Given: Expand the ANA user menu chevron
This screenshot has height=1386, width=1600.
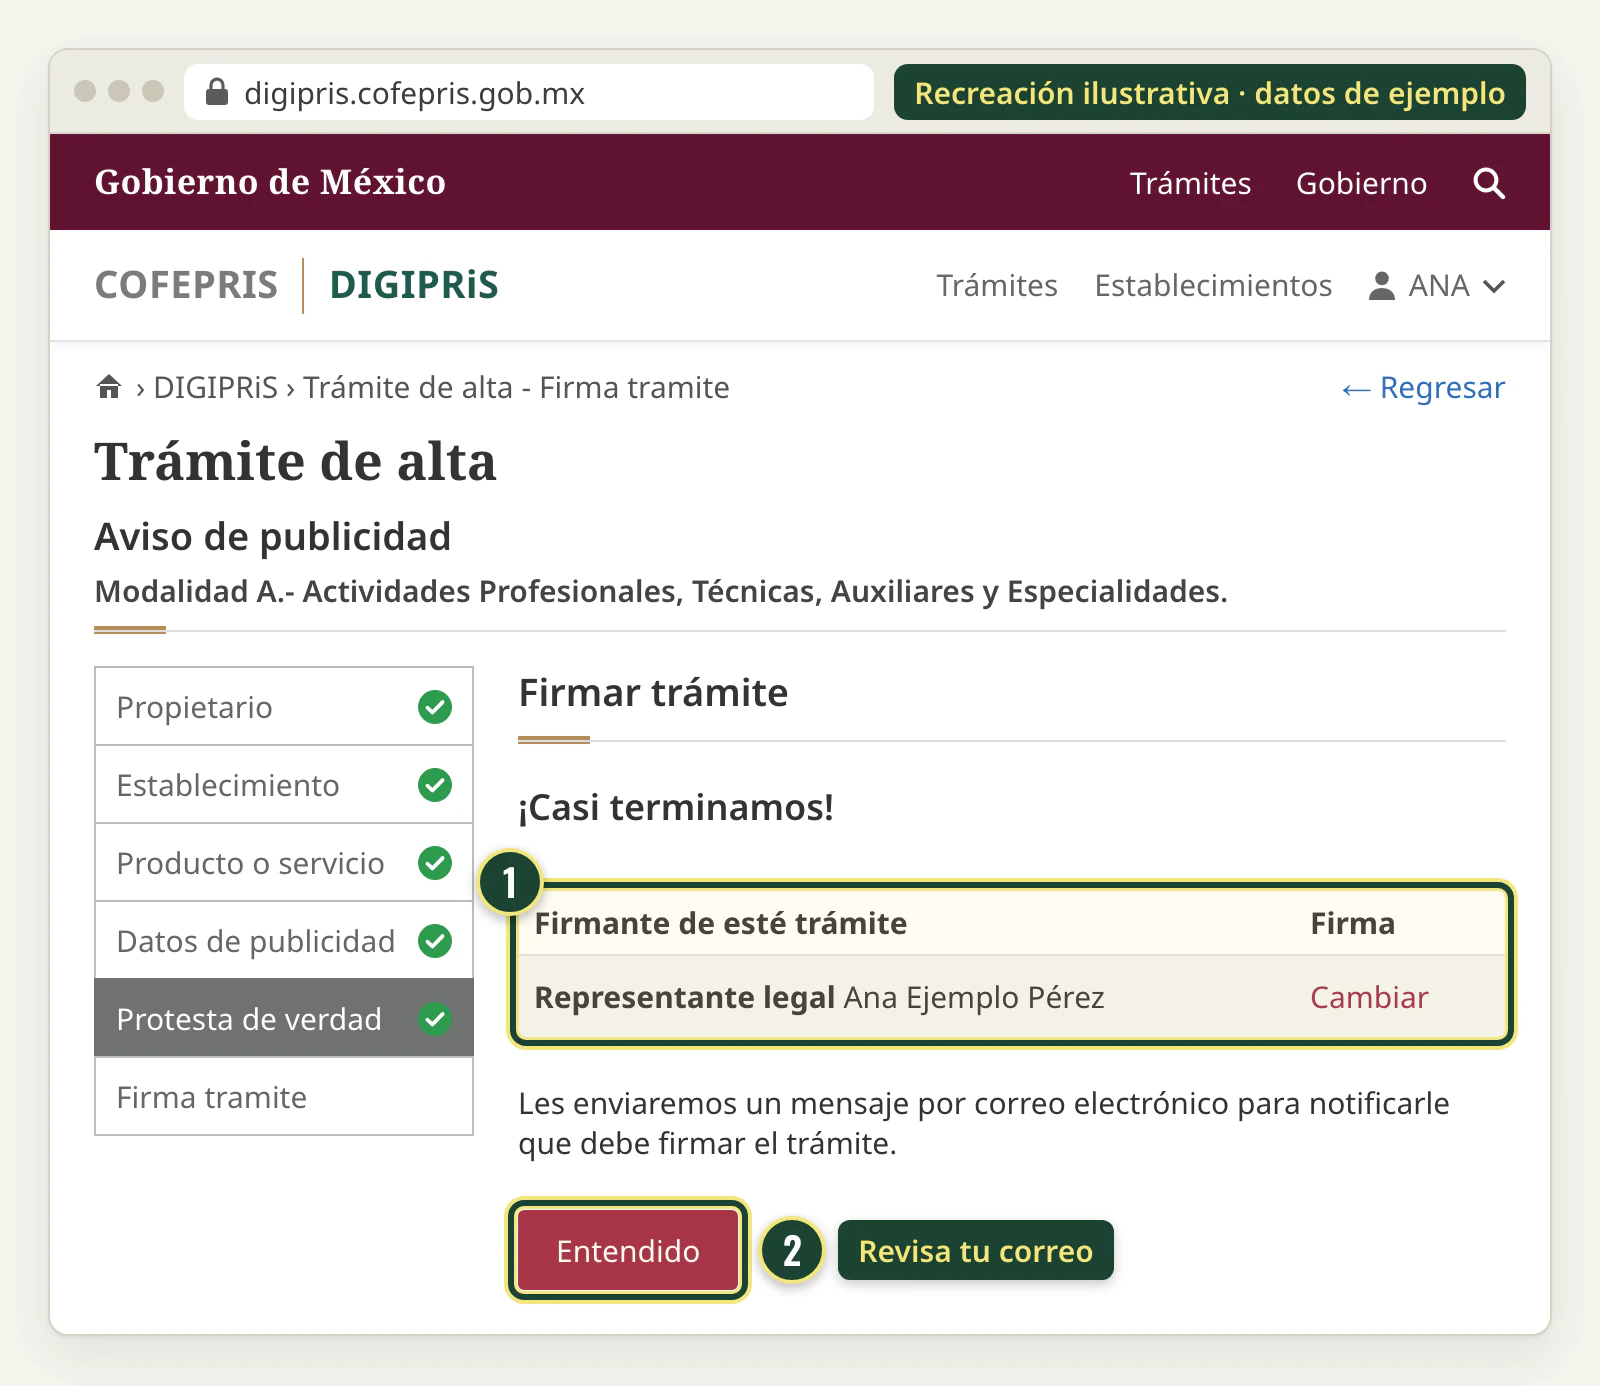Looking at the screenshot, I should tap(1494, 287).
